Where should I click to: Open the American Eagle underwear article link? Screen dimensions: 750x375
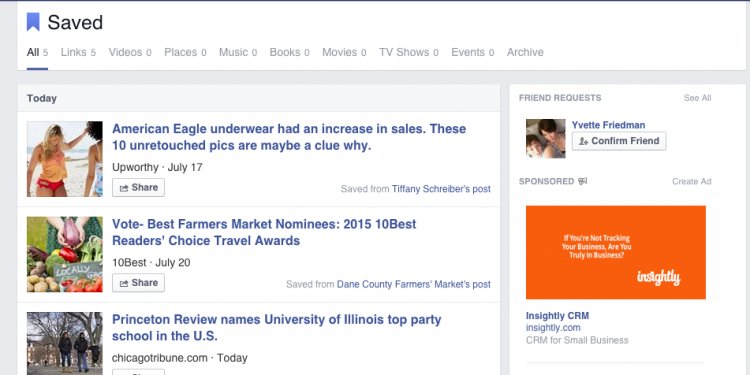[289, 137]
